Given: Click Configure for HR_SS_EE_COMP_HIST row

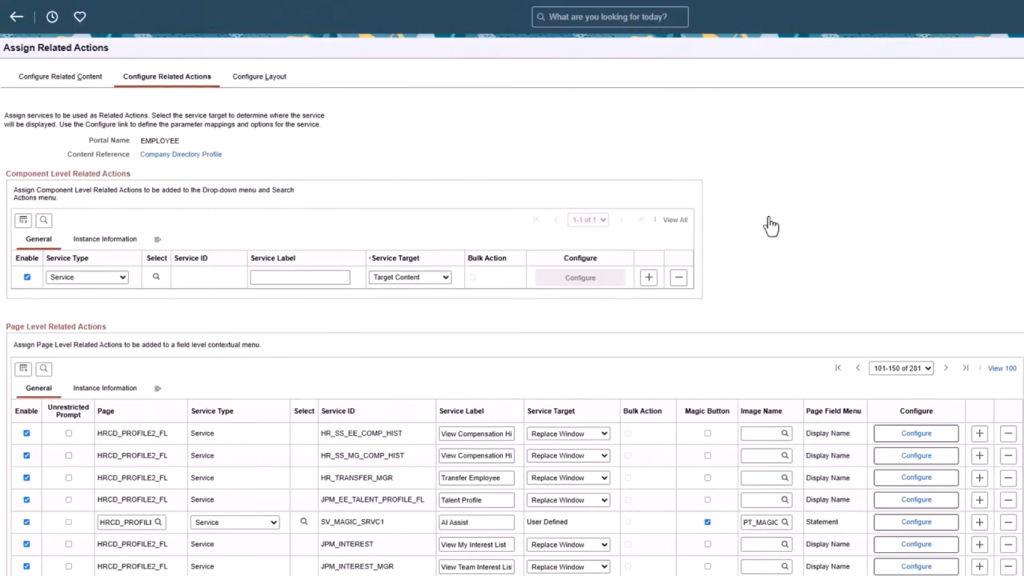Looking at the screenshot, I should pos(916,434).
